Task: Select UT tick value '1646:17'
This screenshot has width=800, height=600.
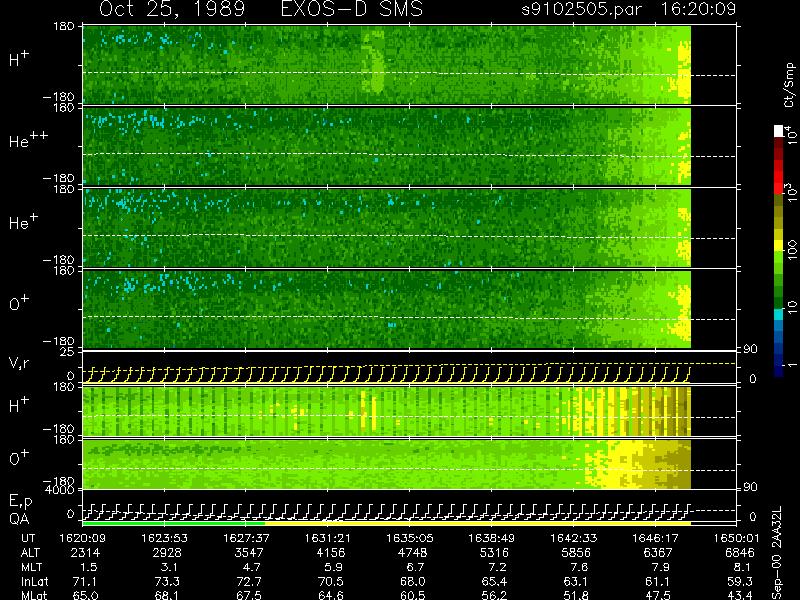Action: (655, 538)
